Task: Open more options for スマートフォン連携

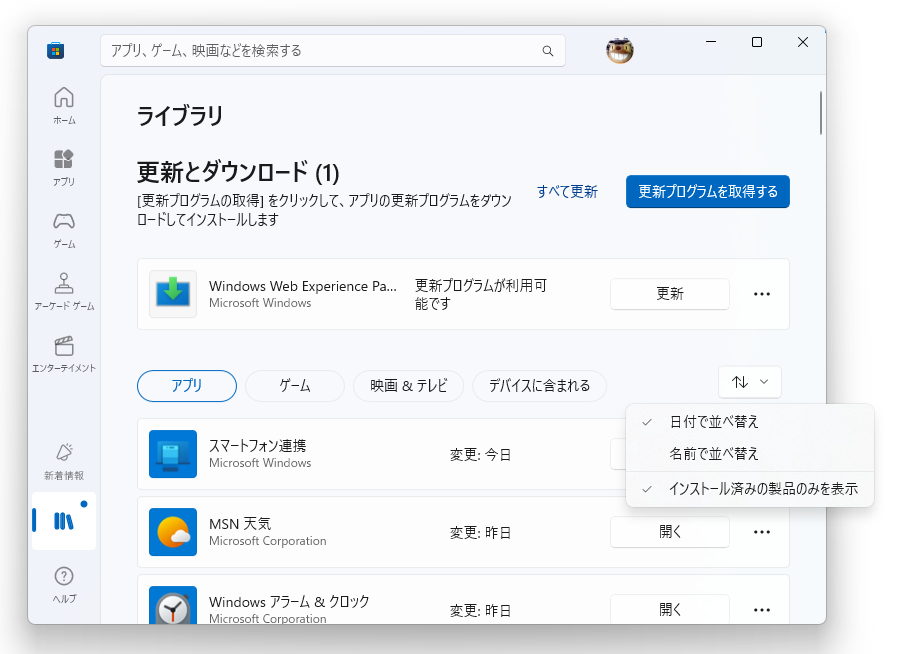Action: [762, 454]
